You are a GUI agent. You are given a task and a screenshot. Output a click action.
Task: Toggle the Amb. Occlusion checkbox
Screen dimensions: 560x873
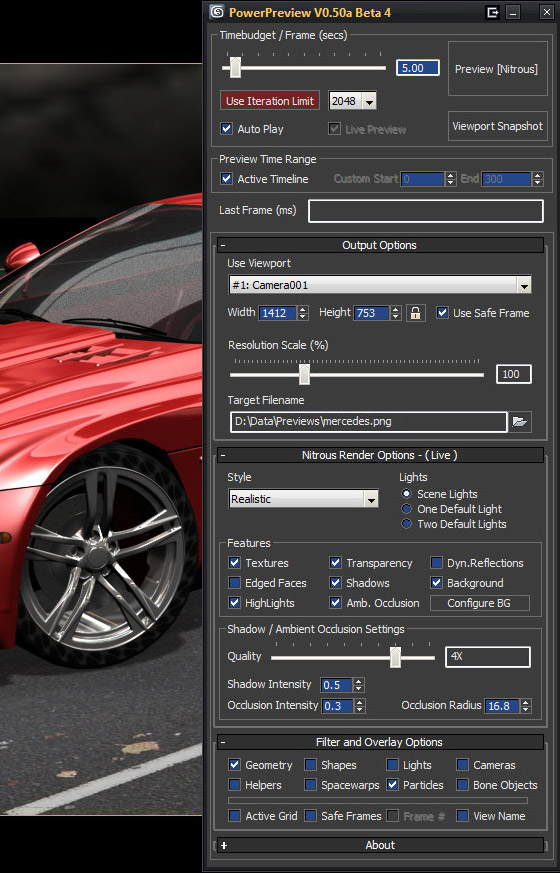pos(335,603)
